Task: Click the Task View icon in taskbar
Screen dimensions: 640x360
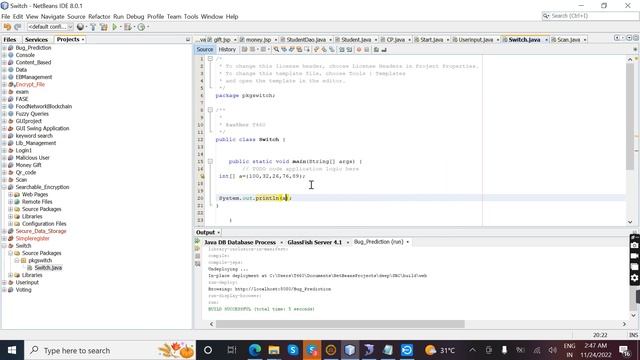Action: [231, 350]
